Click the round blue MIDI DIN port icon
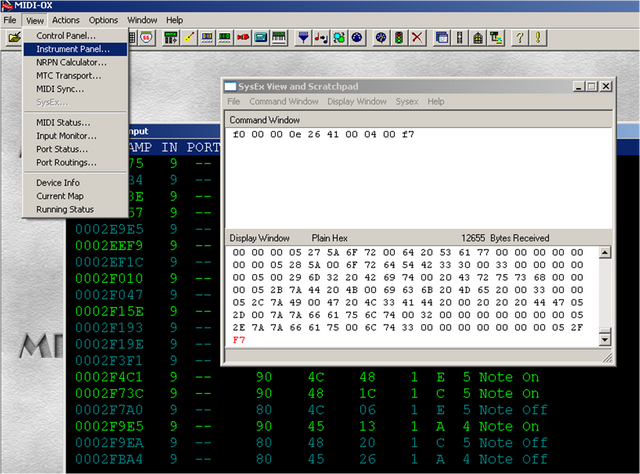 [x=357, y=38]
